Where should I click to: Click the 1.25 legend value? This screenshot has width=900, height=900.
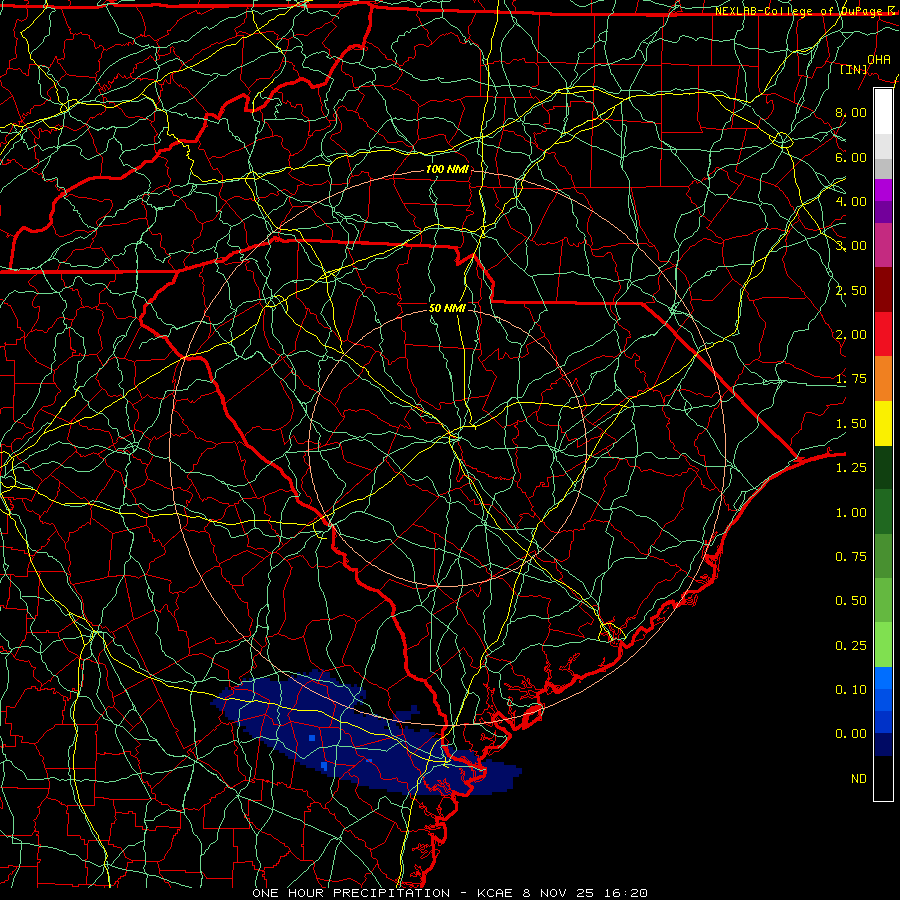coord(851,468)
